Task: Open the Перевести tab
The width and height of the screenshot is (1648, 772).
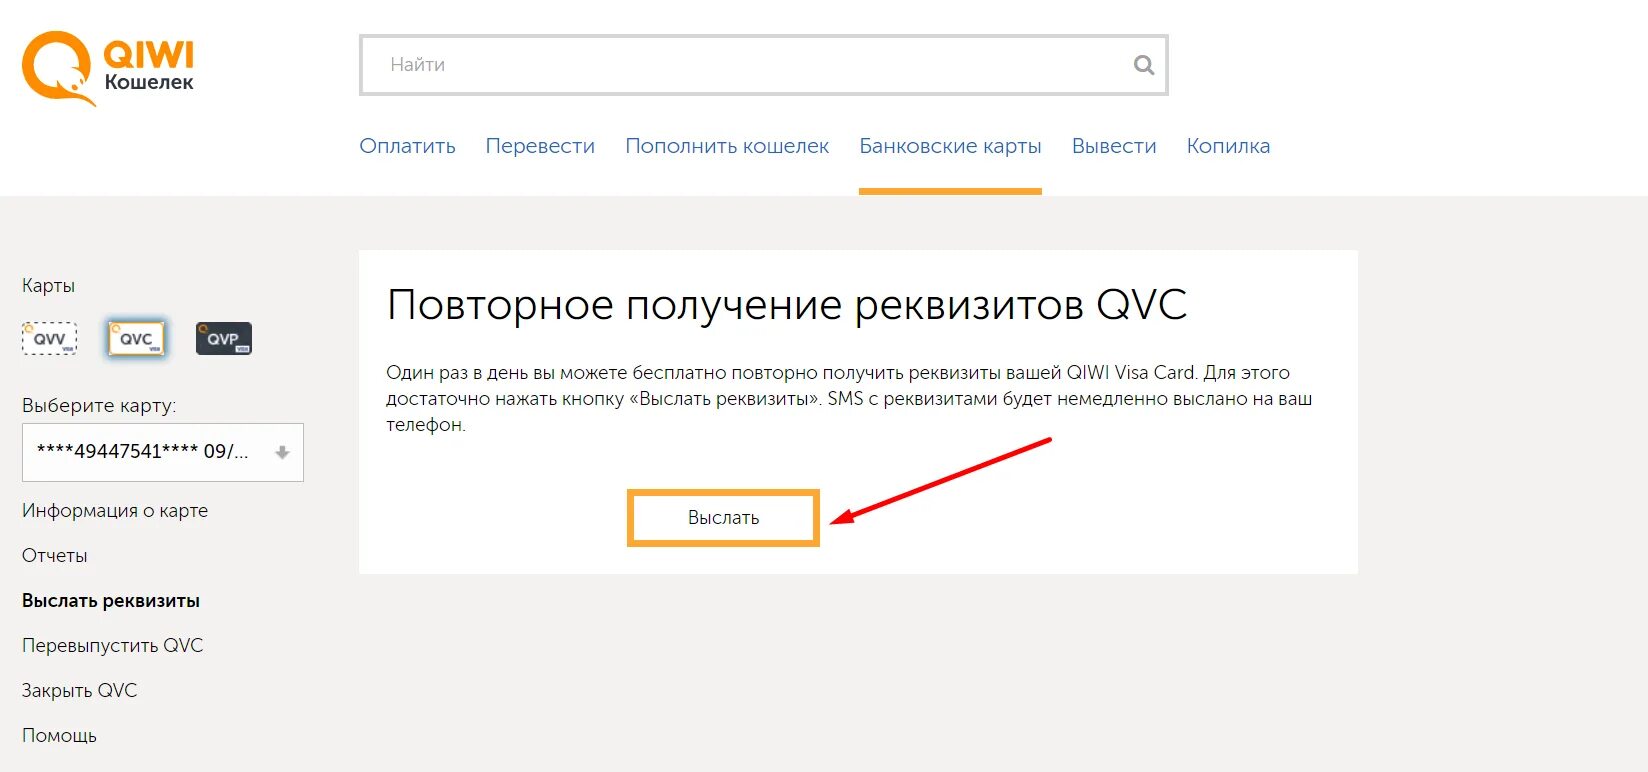Action: coord(540,146)
